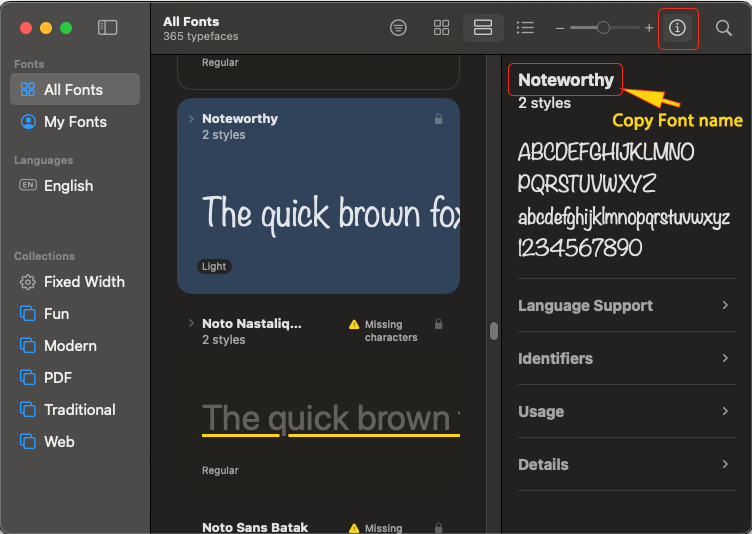This screenshot has width=752, height=534.
Task: Expand the Usage section
Action: pos(627,411)
